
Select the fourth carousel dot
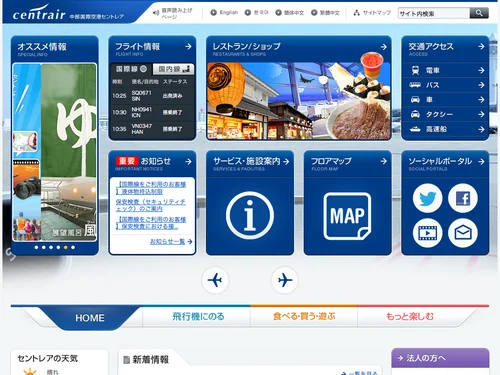point(58,247)
